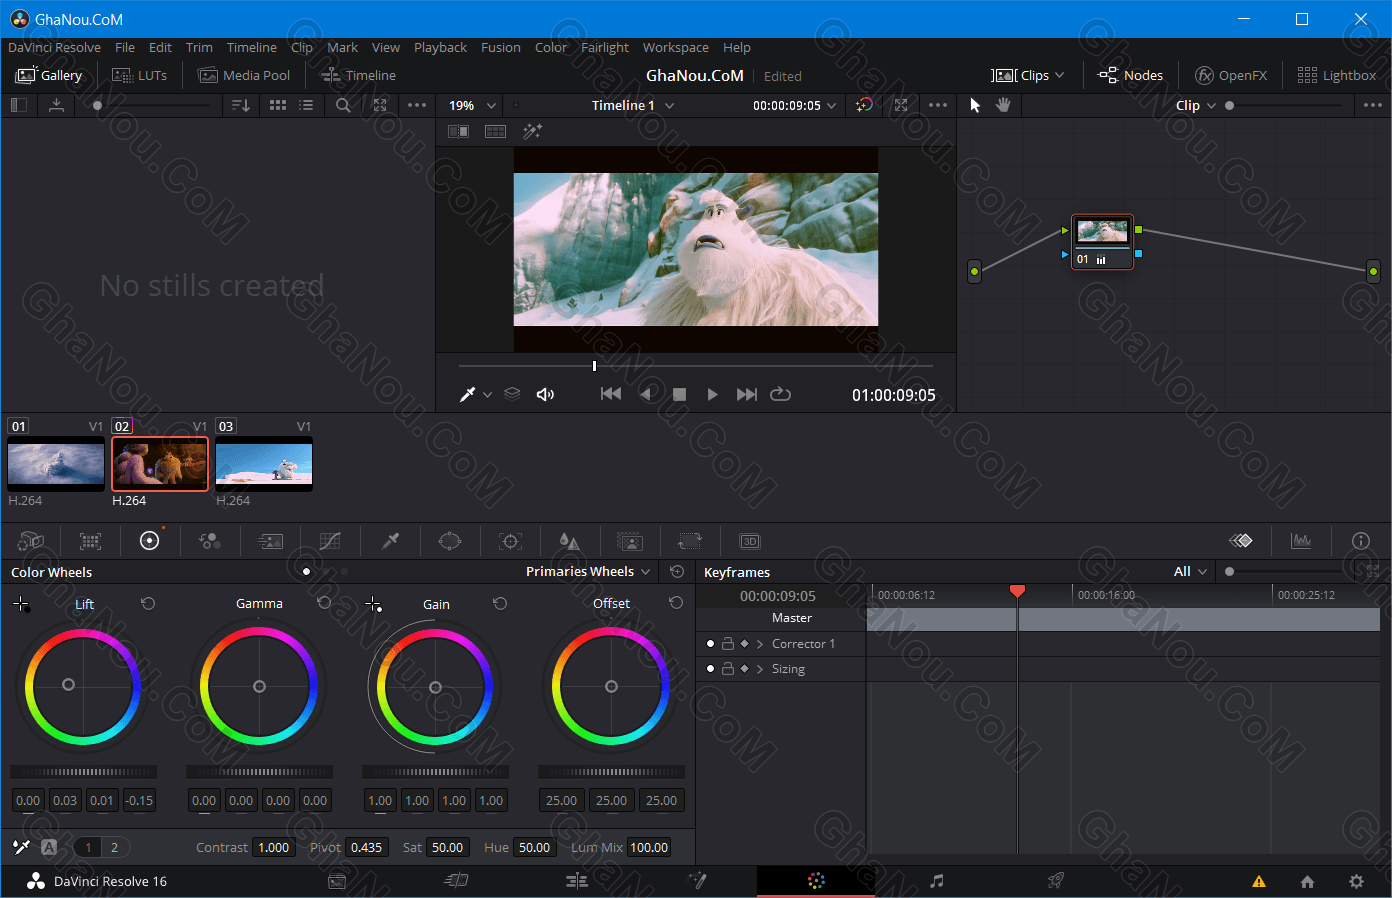Switch to the Edit page
The height and width of the screenshot is (898, 1392).
(x=577, y=881)
